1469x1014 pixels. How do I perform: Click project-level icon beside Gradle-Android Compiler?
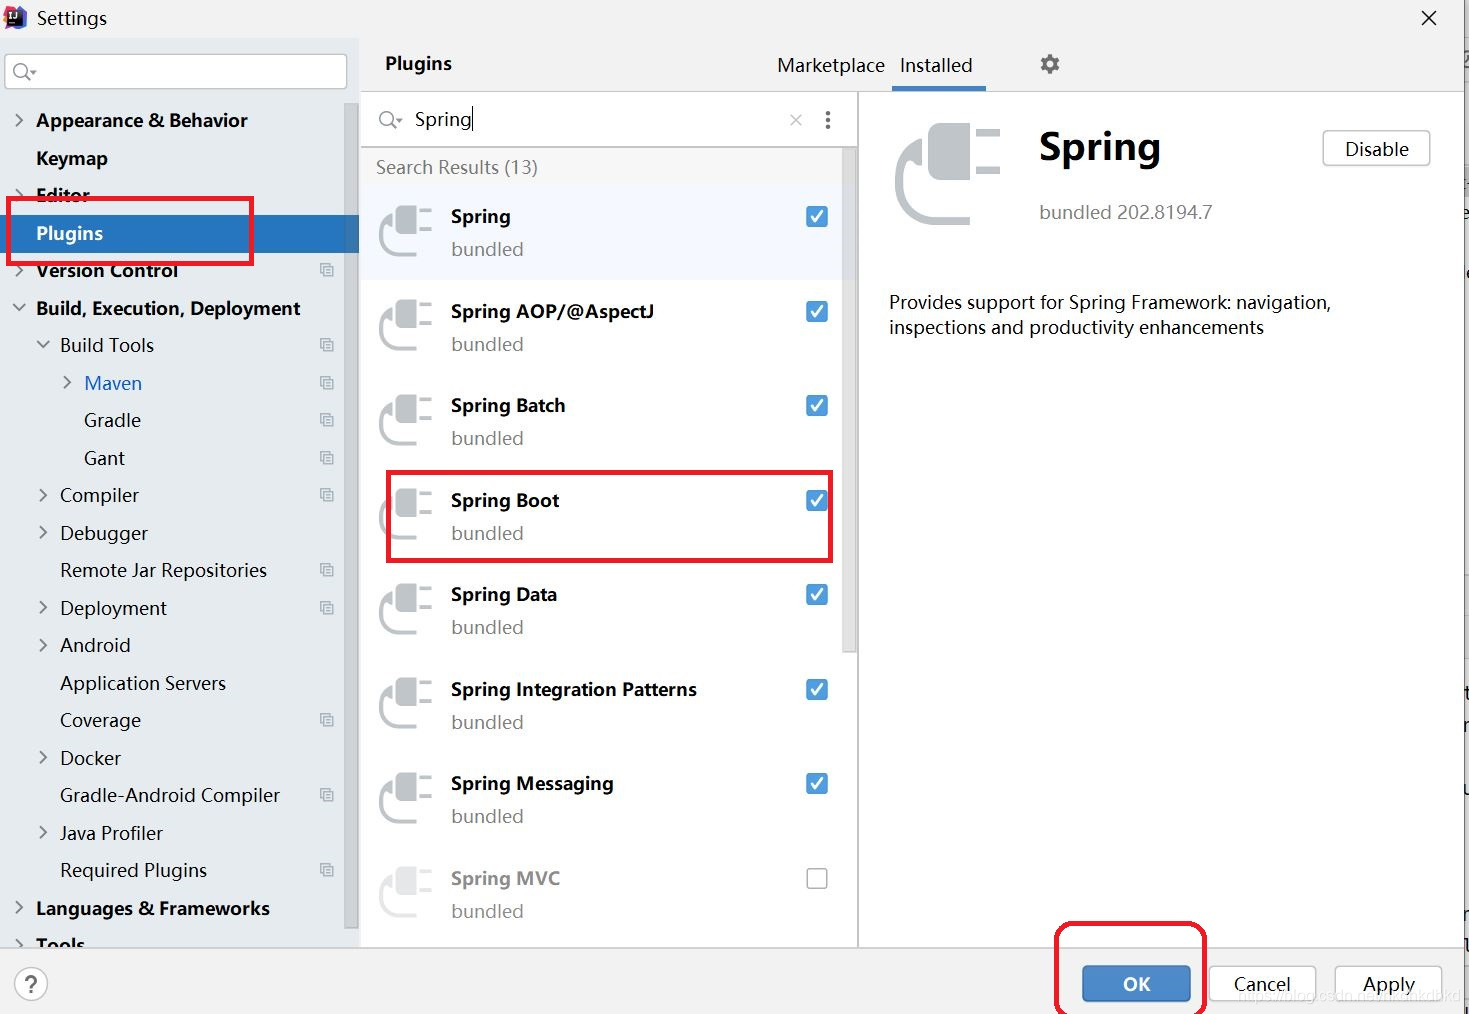click(x=326, y=795)
